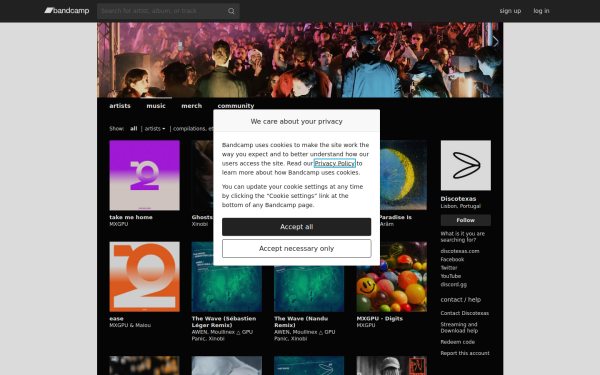Open the discotexas.com link
The image size is (600, 375).
point(460,251)
